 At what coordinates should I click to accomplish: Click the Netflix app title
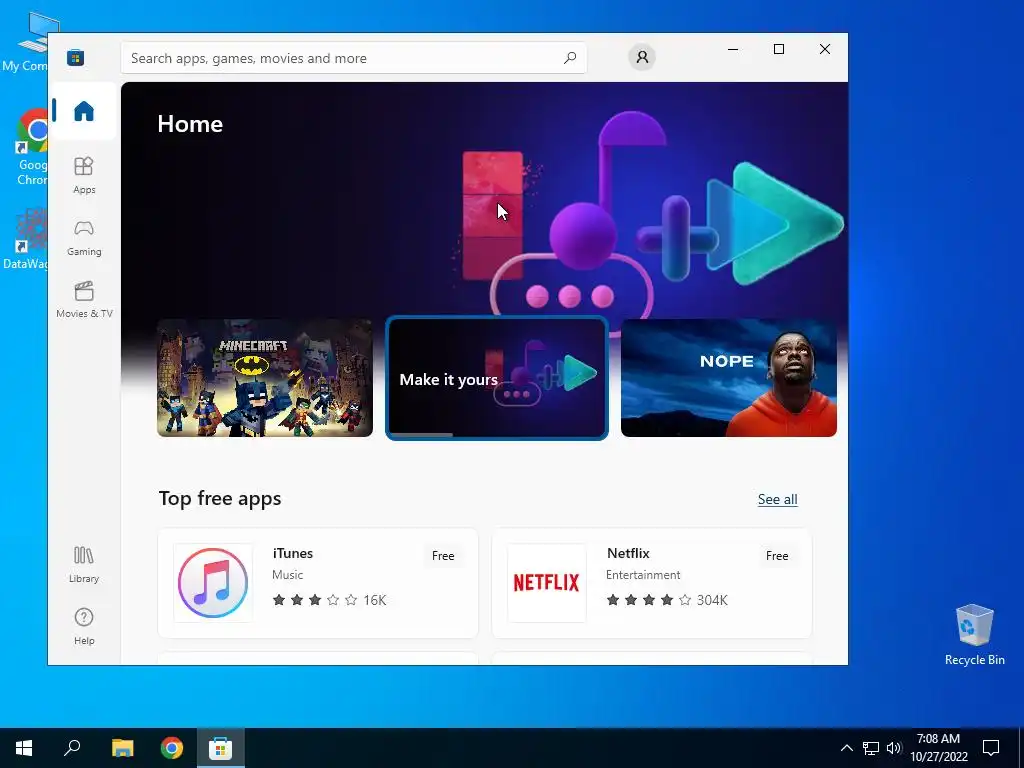628,553
